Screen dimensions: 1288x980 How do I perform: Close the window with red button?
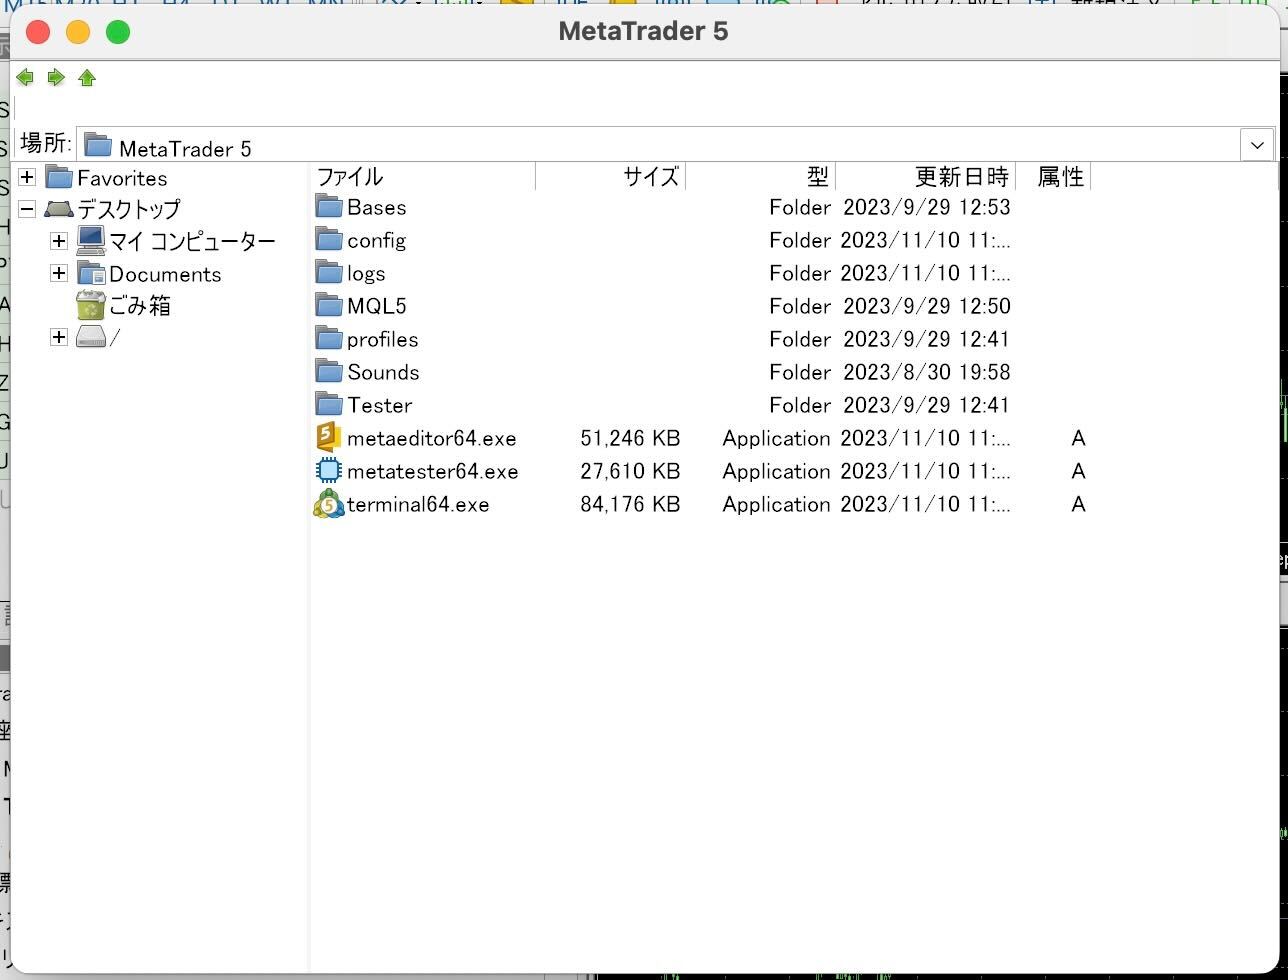point(38,32)
